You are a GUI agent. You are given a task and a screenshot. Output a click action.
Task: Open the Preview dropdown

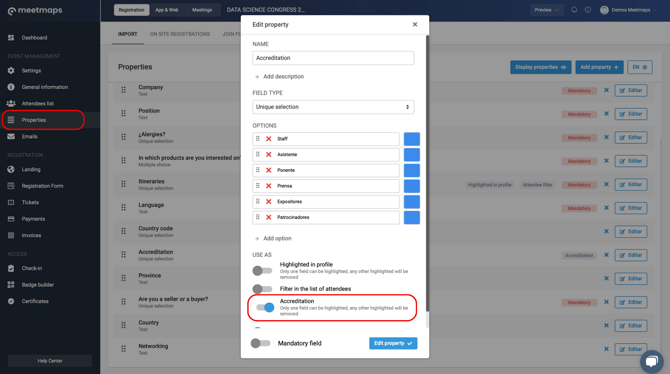(547, 10)
